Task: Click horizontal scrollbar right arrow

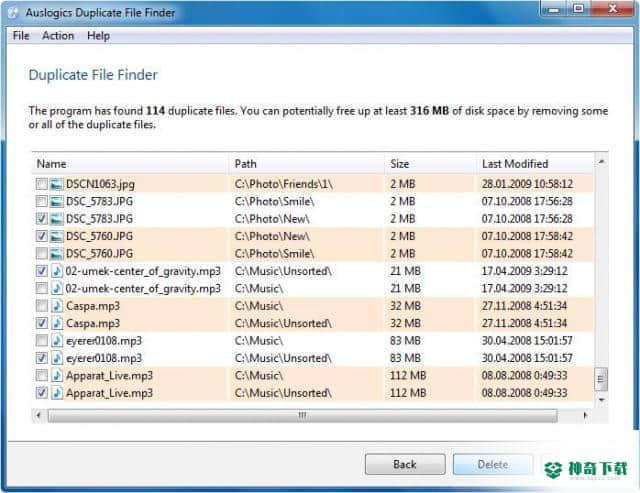Action: 585,415
